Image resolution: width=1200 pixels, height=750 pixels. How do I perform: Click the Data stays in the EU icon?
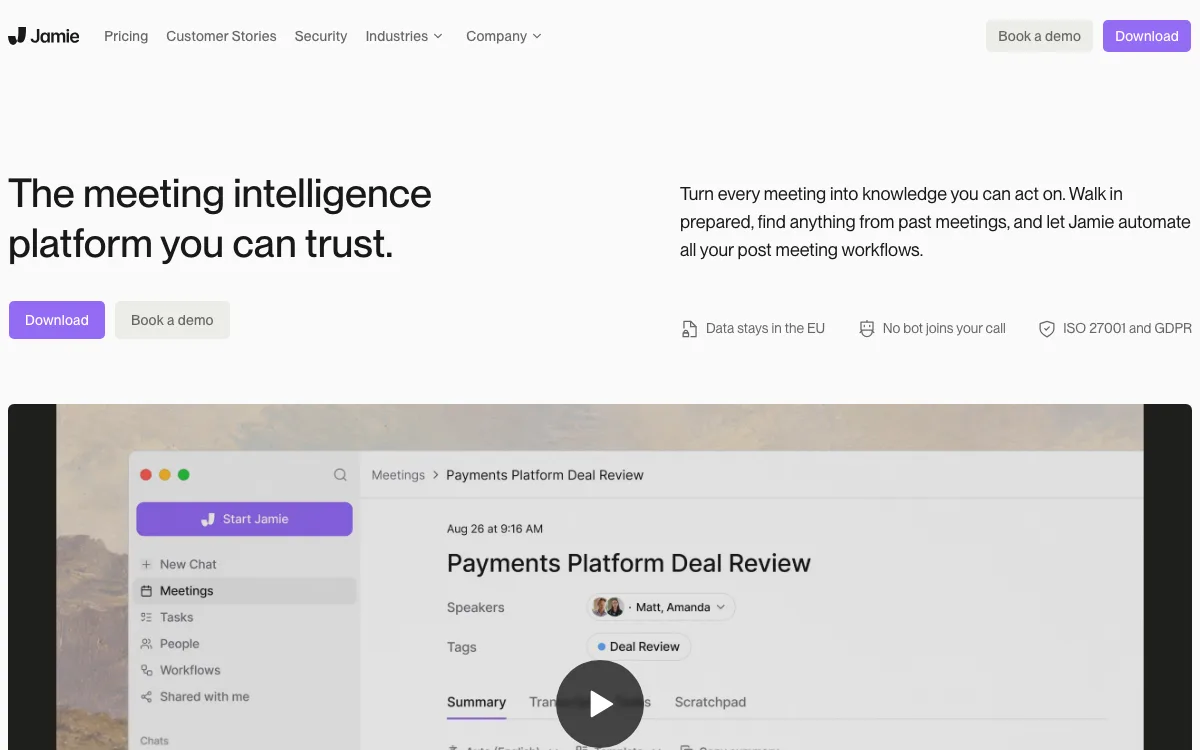coord(689,329)
